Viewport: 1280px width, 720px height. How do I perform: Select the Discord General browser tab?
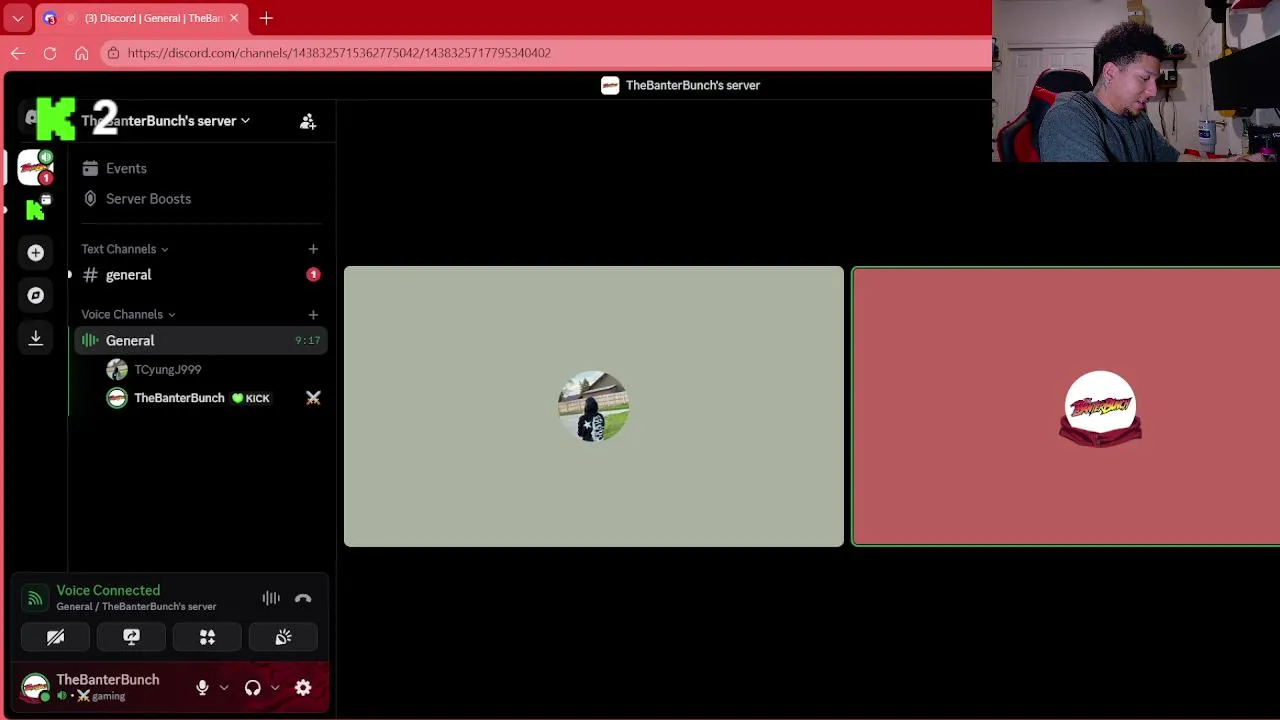(140, 18)
